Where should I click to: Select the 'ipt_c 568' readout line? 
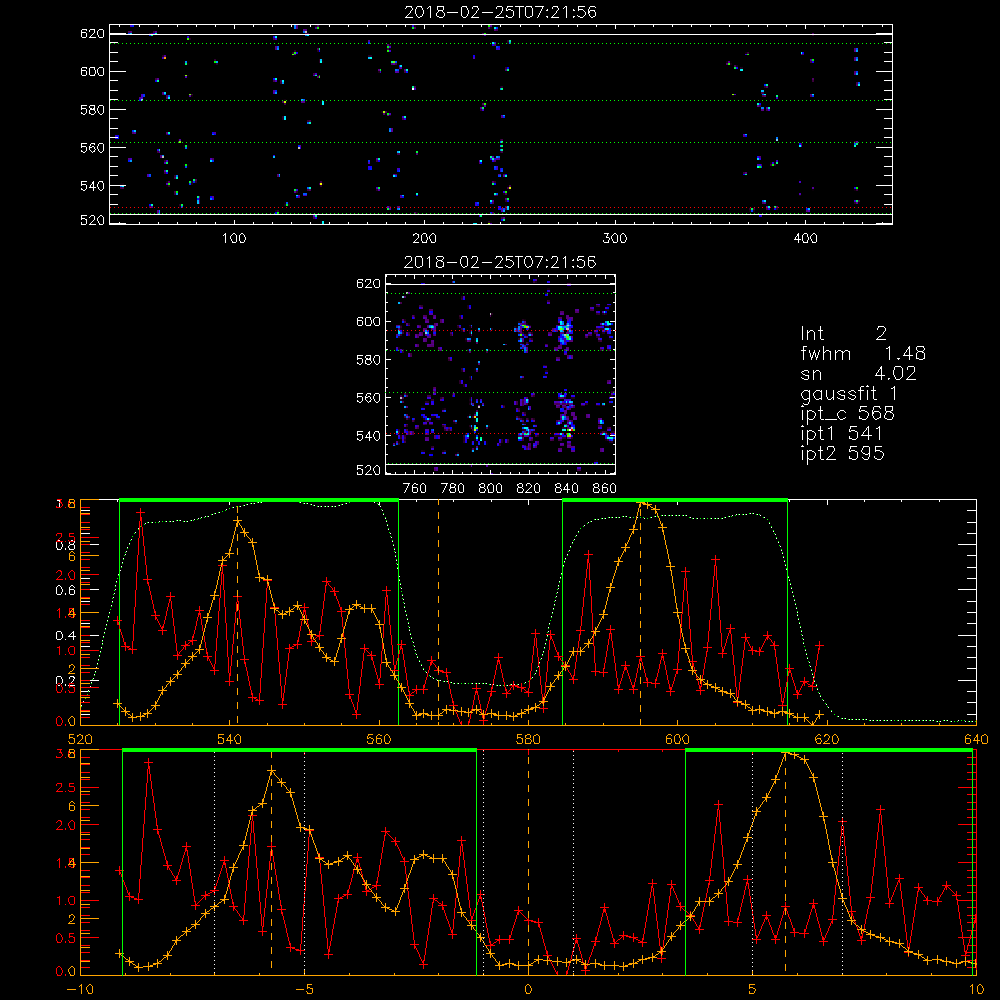click(x=848, y=414)
